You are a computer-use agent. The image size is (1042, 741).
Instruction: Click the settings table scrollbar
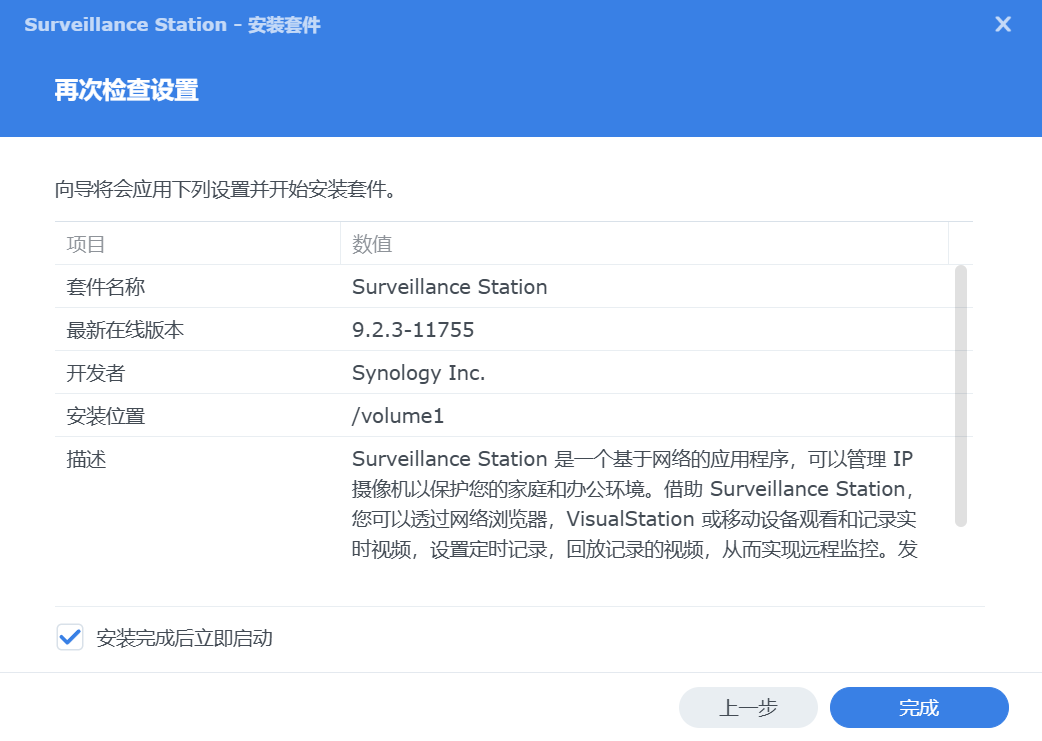(960, 396)
